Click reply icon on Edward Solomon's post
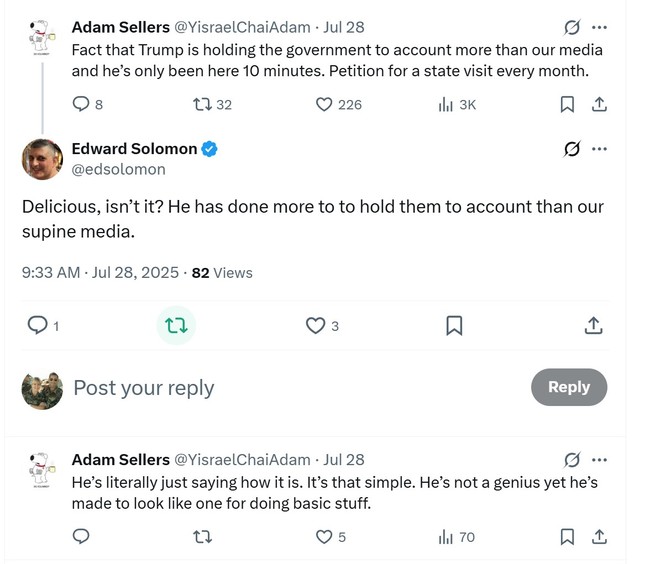Image resolution: width=650 pixels, height=564 pixels. pos(37,325)
